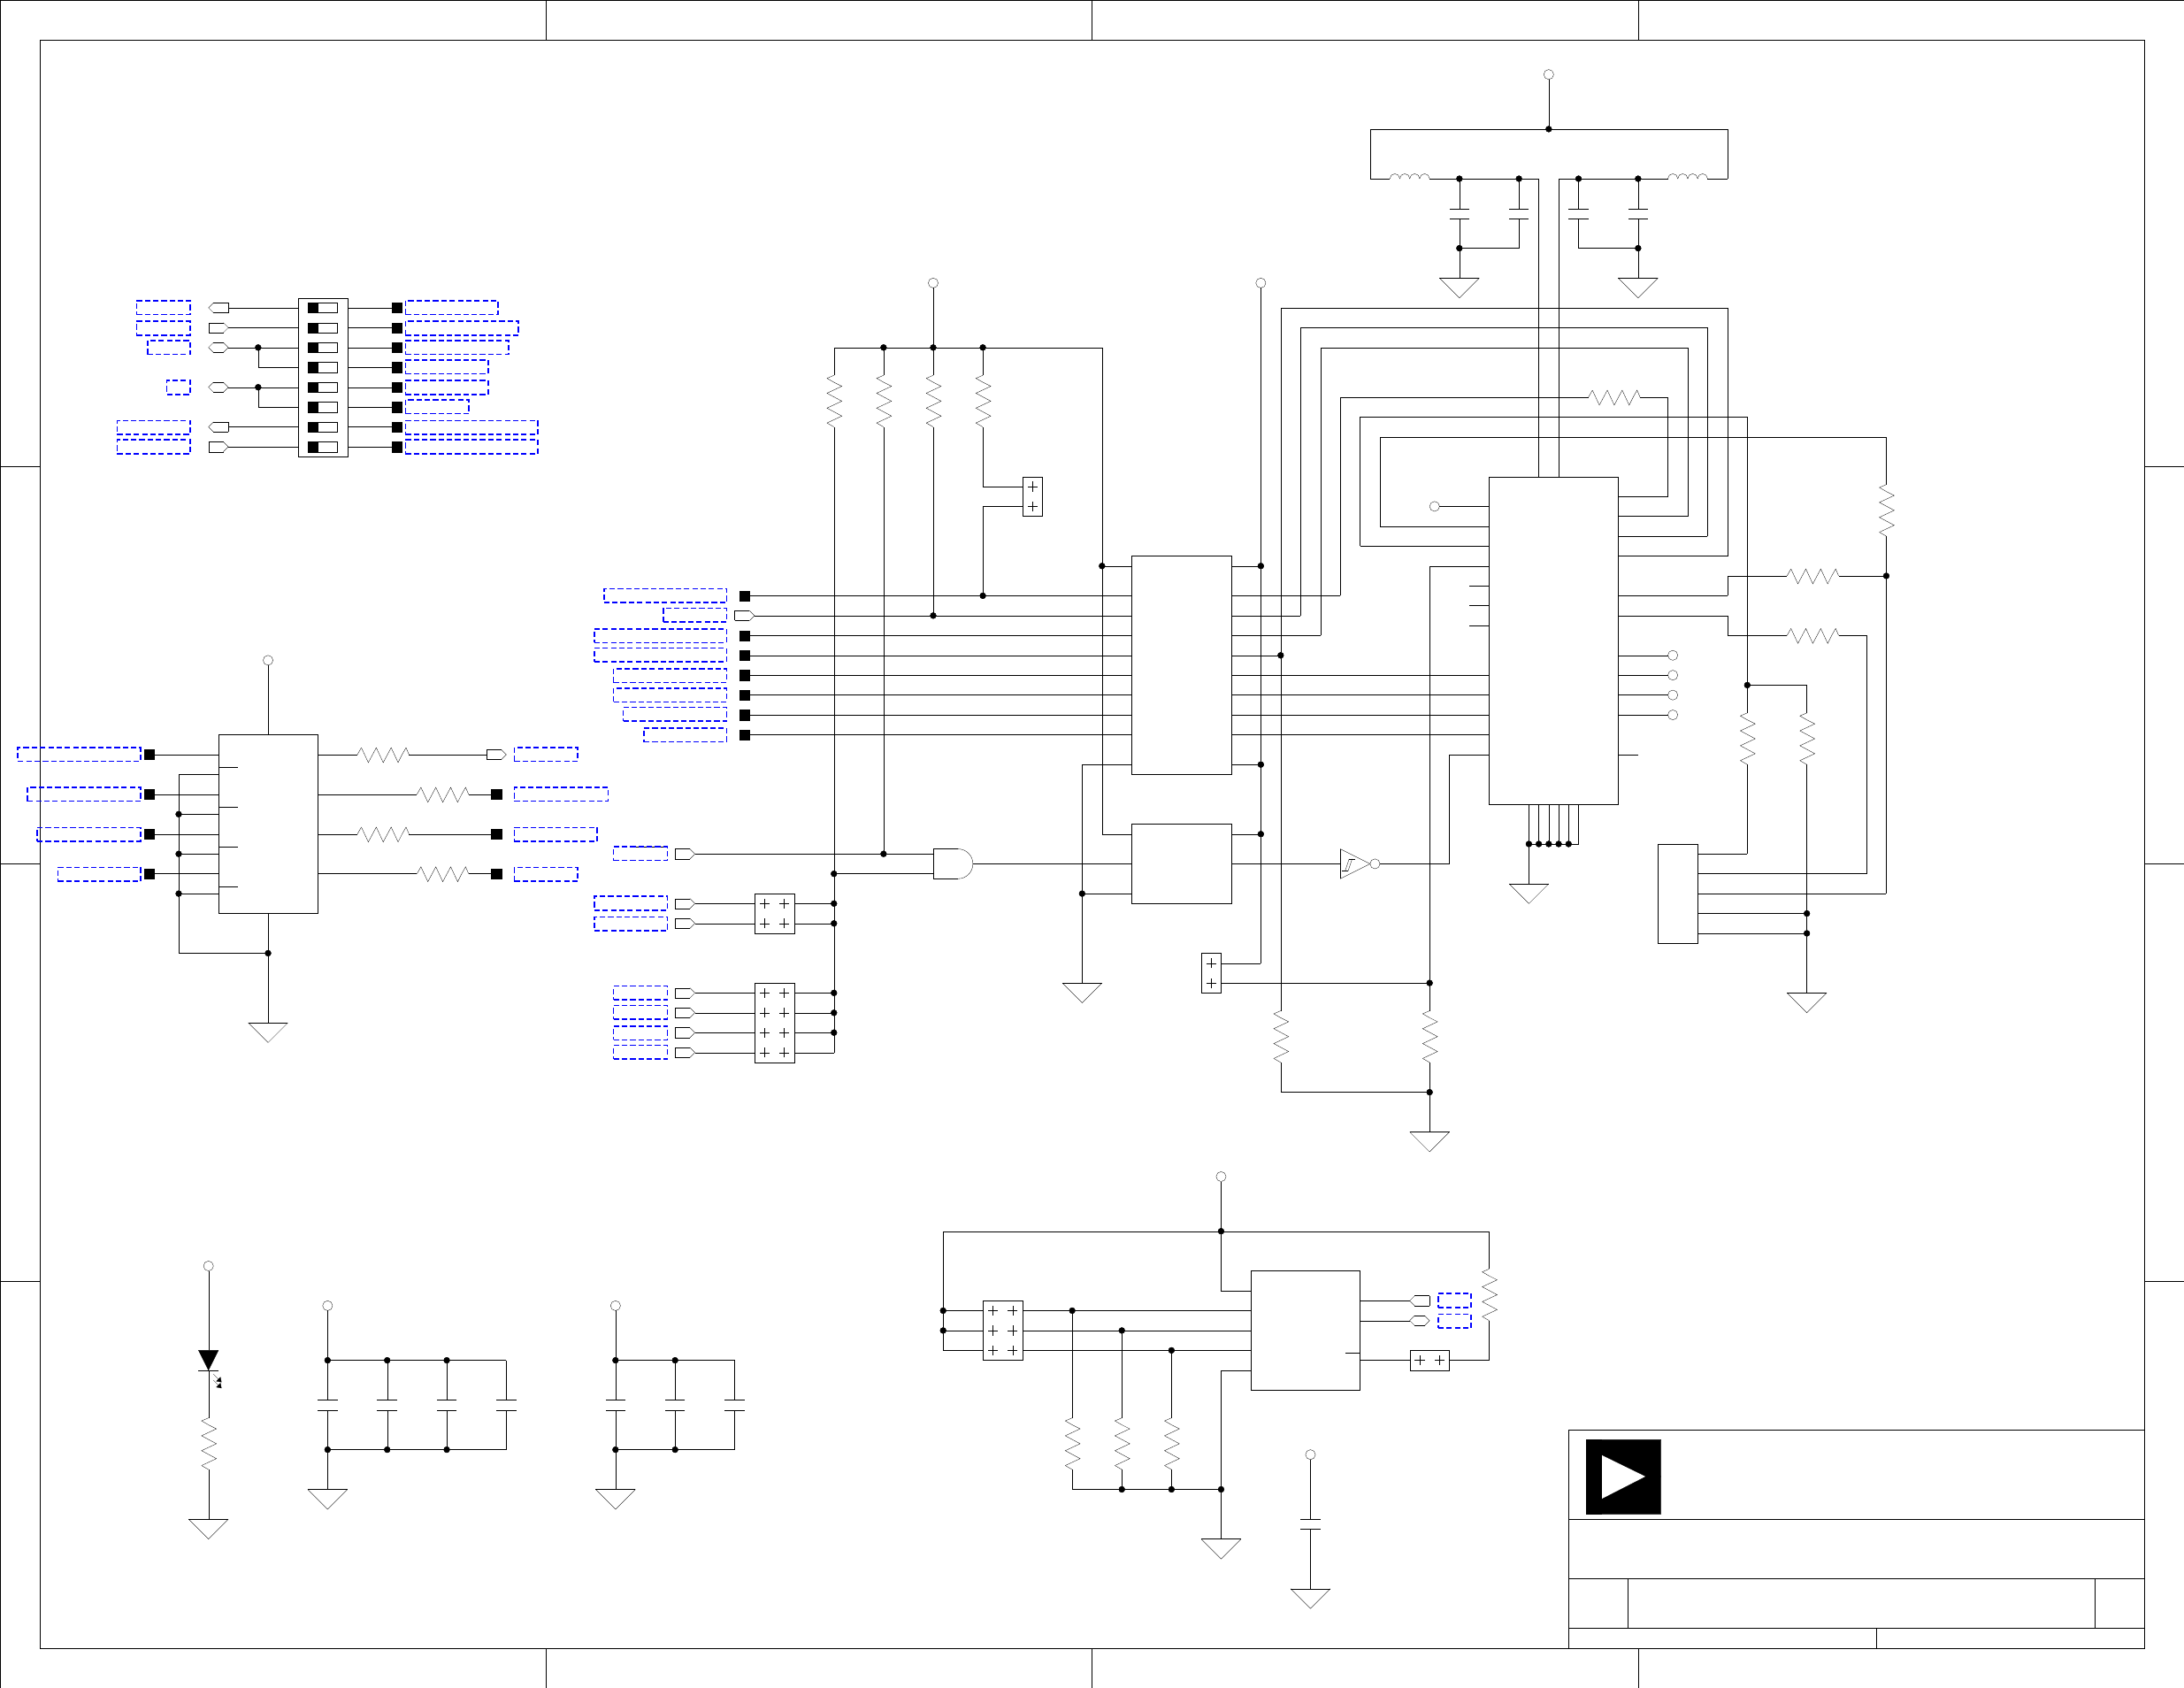The image size is (2184, 1688).
Task: Click the upper output port arrow of the bottom-center IC
Action: tap(1420, 1301)
